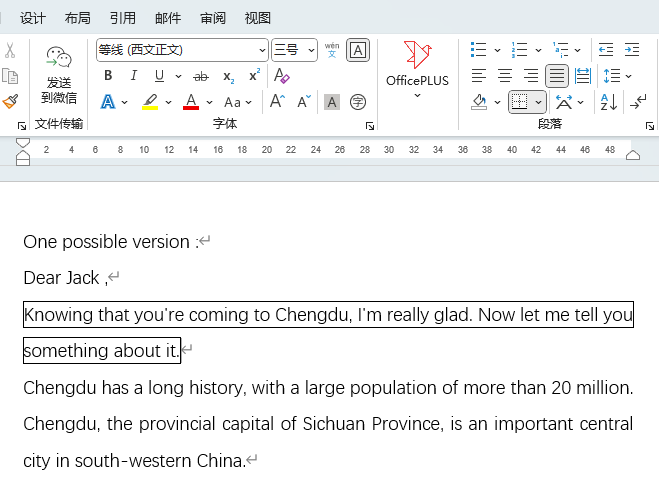Expand underline style options arrow
The width and height of the screenshot is (659, 480).
(178, 76)
